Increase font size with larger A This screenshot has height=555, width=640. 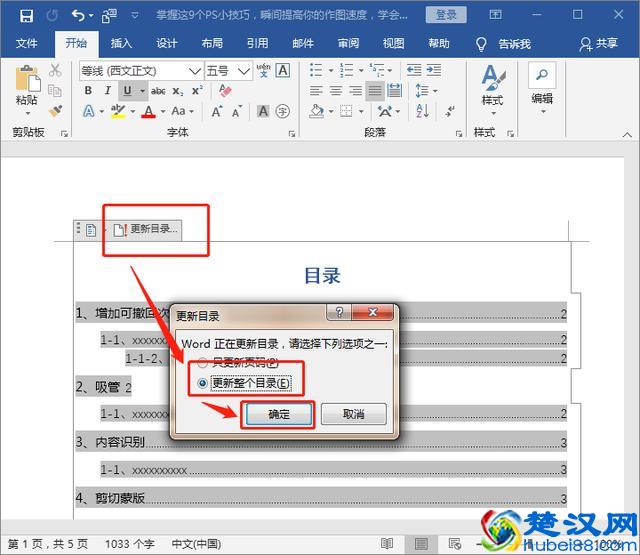click(x=217, y=111)
